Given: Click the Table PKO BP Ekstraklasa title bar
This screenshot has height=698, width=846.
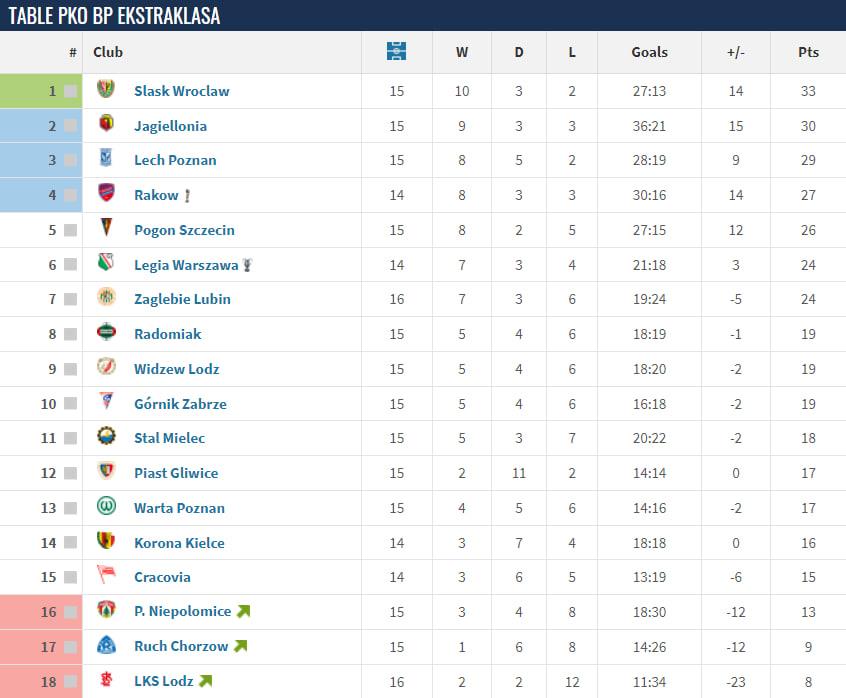Looking at the screenshot, I should pos(114,15).
